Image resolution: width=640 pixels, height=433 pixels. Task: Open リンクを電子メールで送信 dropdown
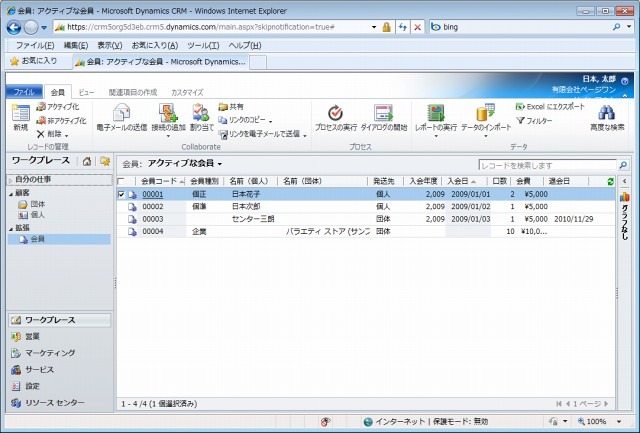pyautogui.click(x=305, y=135)
